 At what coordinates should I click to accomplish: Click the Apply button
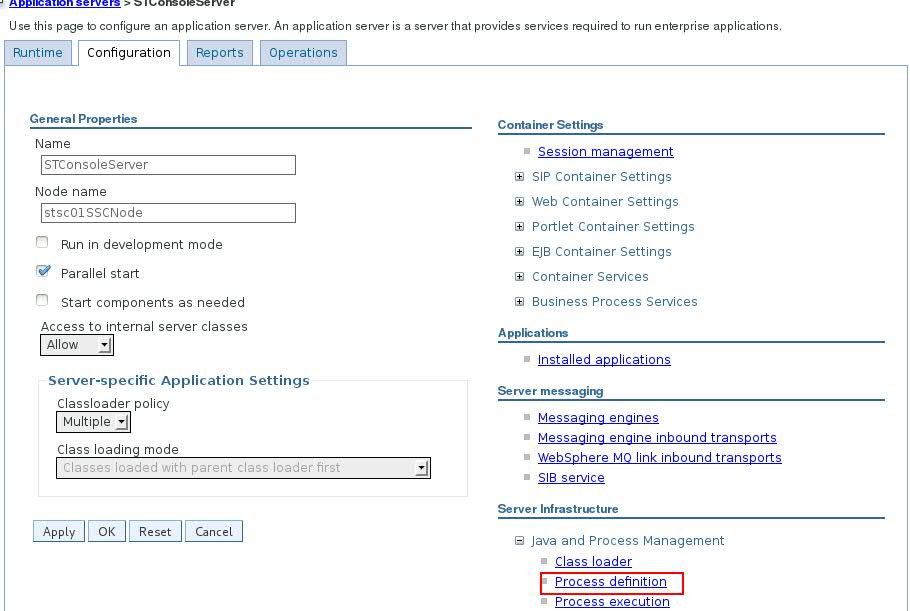[59, 532]
